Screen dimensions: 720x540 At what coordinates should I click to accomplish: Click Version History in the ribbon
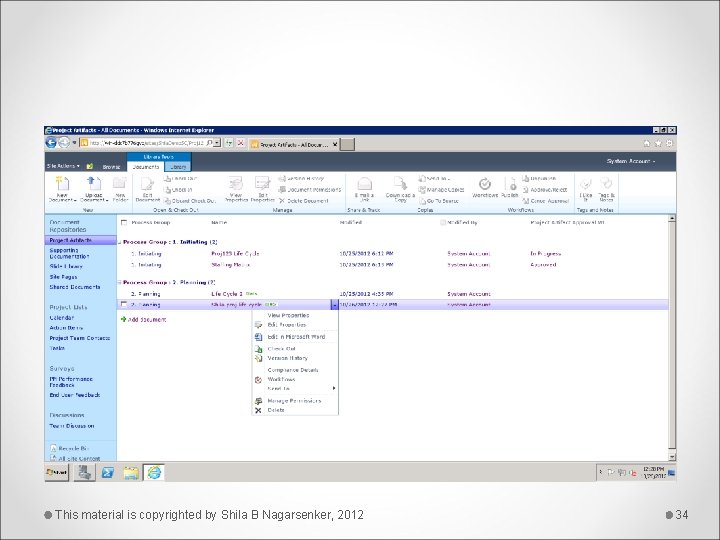(x=301, y=178)
